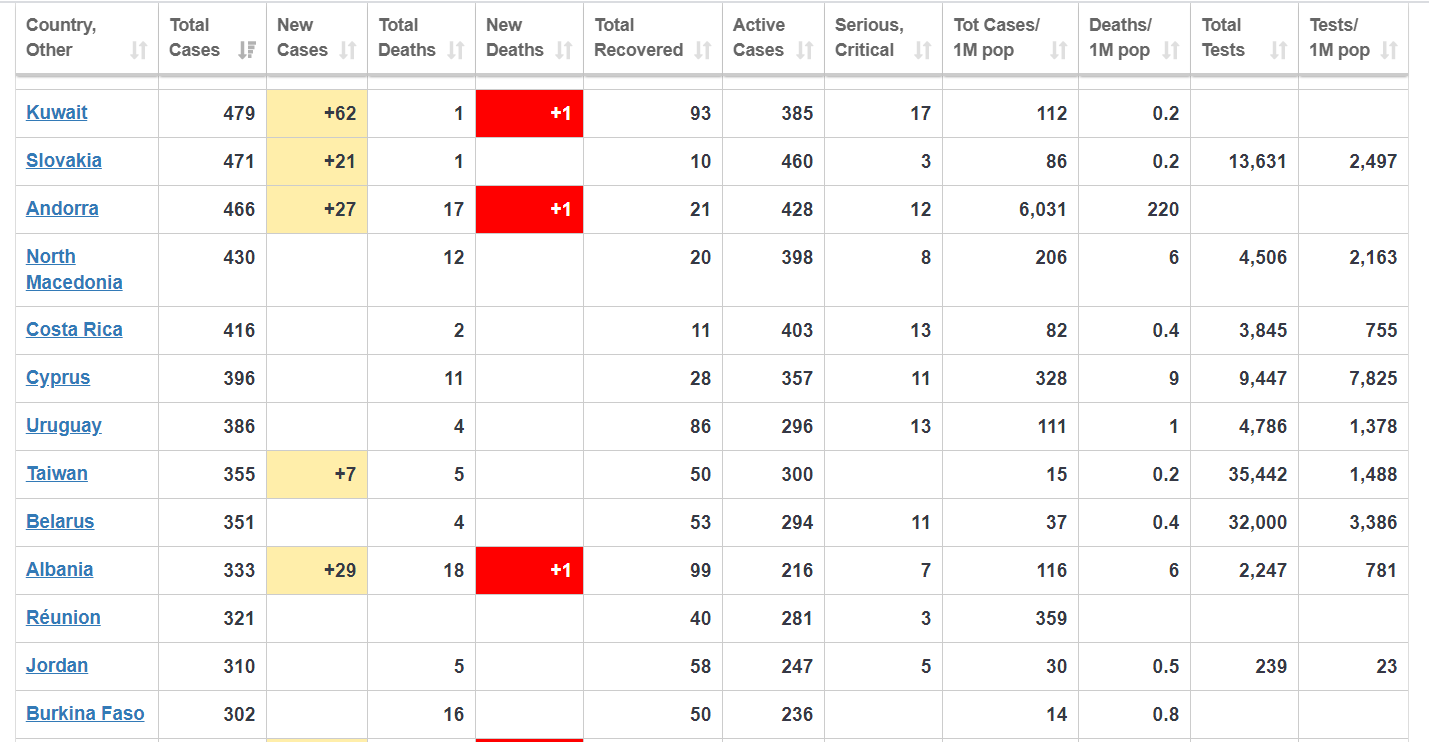Click the Total Tests sort icon

1279,50
